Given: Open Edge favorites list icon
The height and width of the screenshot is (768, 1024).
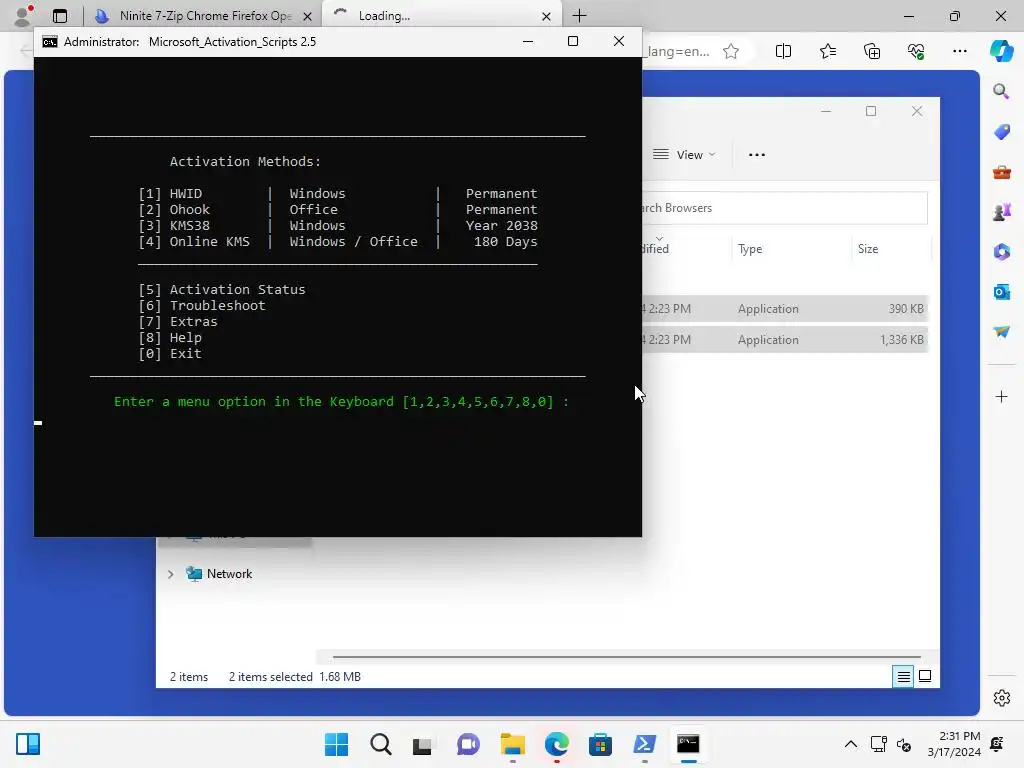Looking at the screenshot, I should coord(827,52).
